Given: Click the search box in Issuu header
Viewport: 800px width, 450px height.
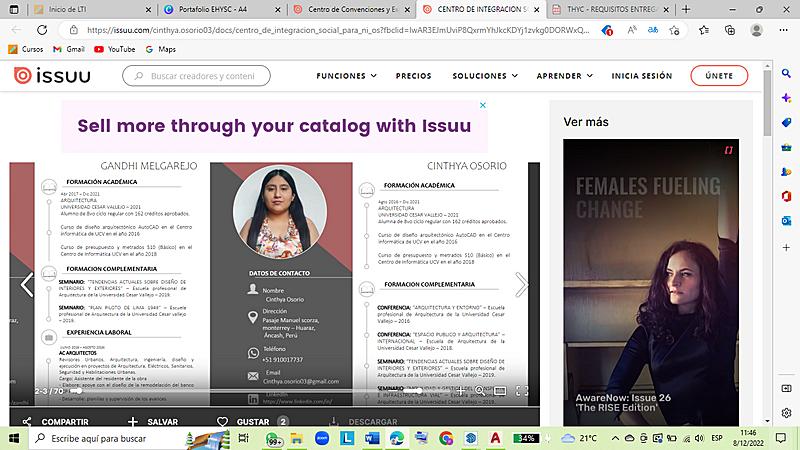Looking at the screenshot, I should pos(196,76).
